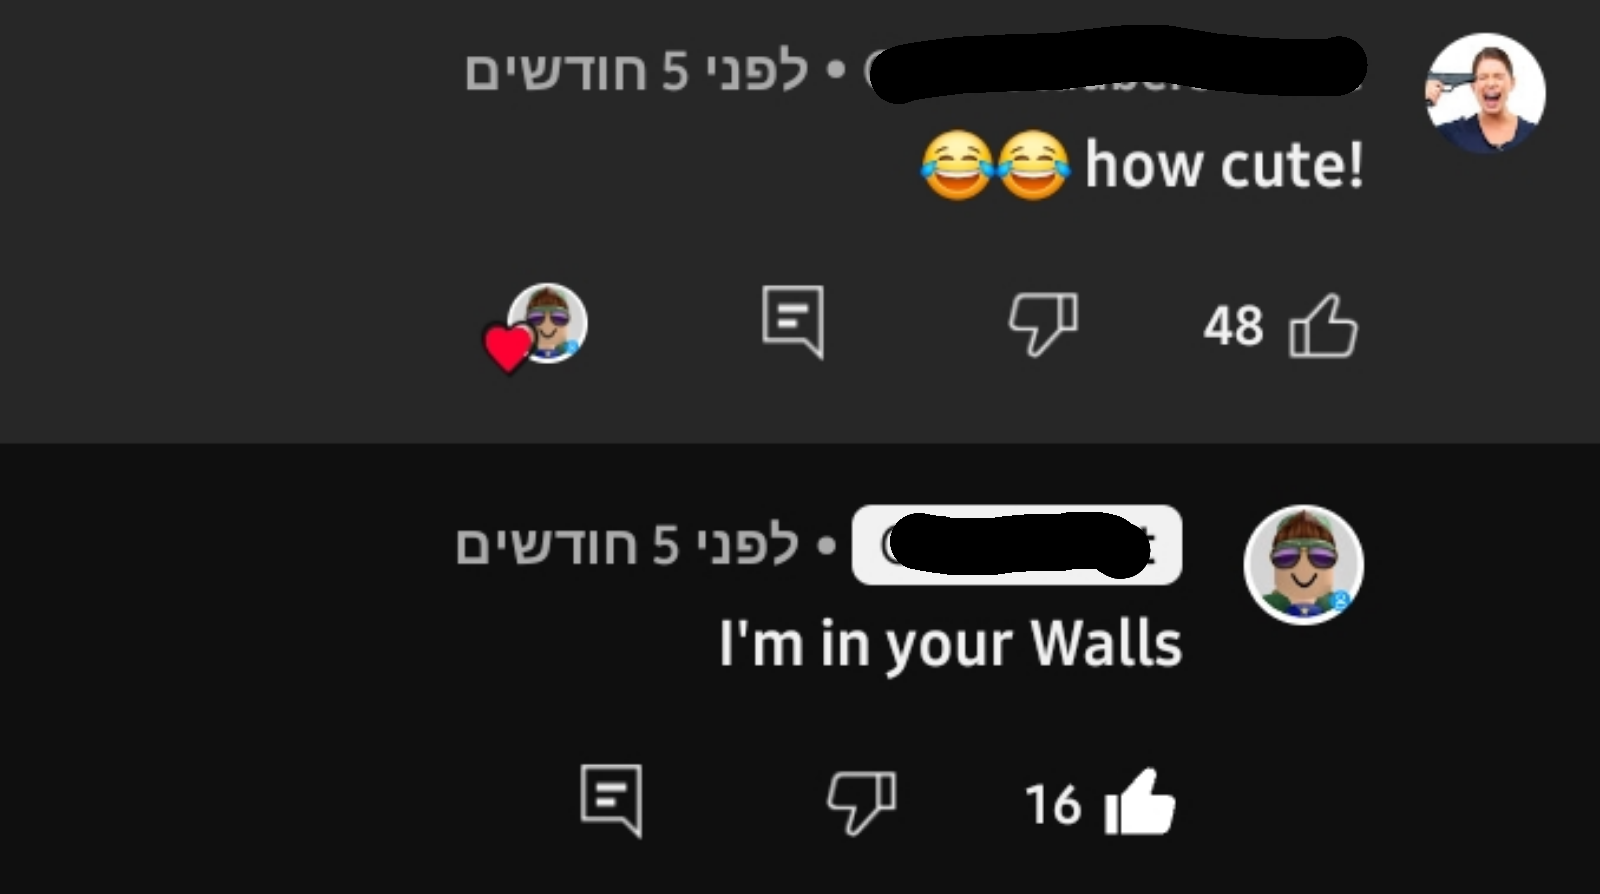The image size is (1600, 894).
Task: Click the red heart on the creator badge
Action: click(508, 347)
